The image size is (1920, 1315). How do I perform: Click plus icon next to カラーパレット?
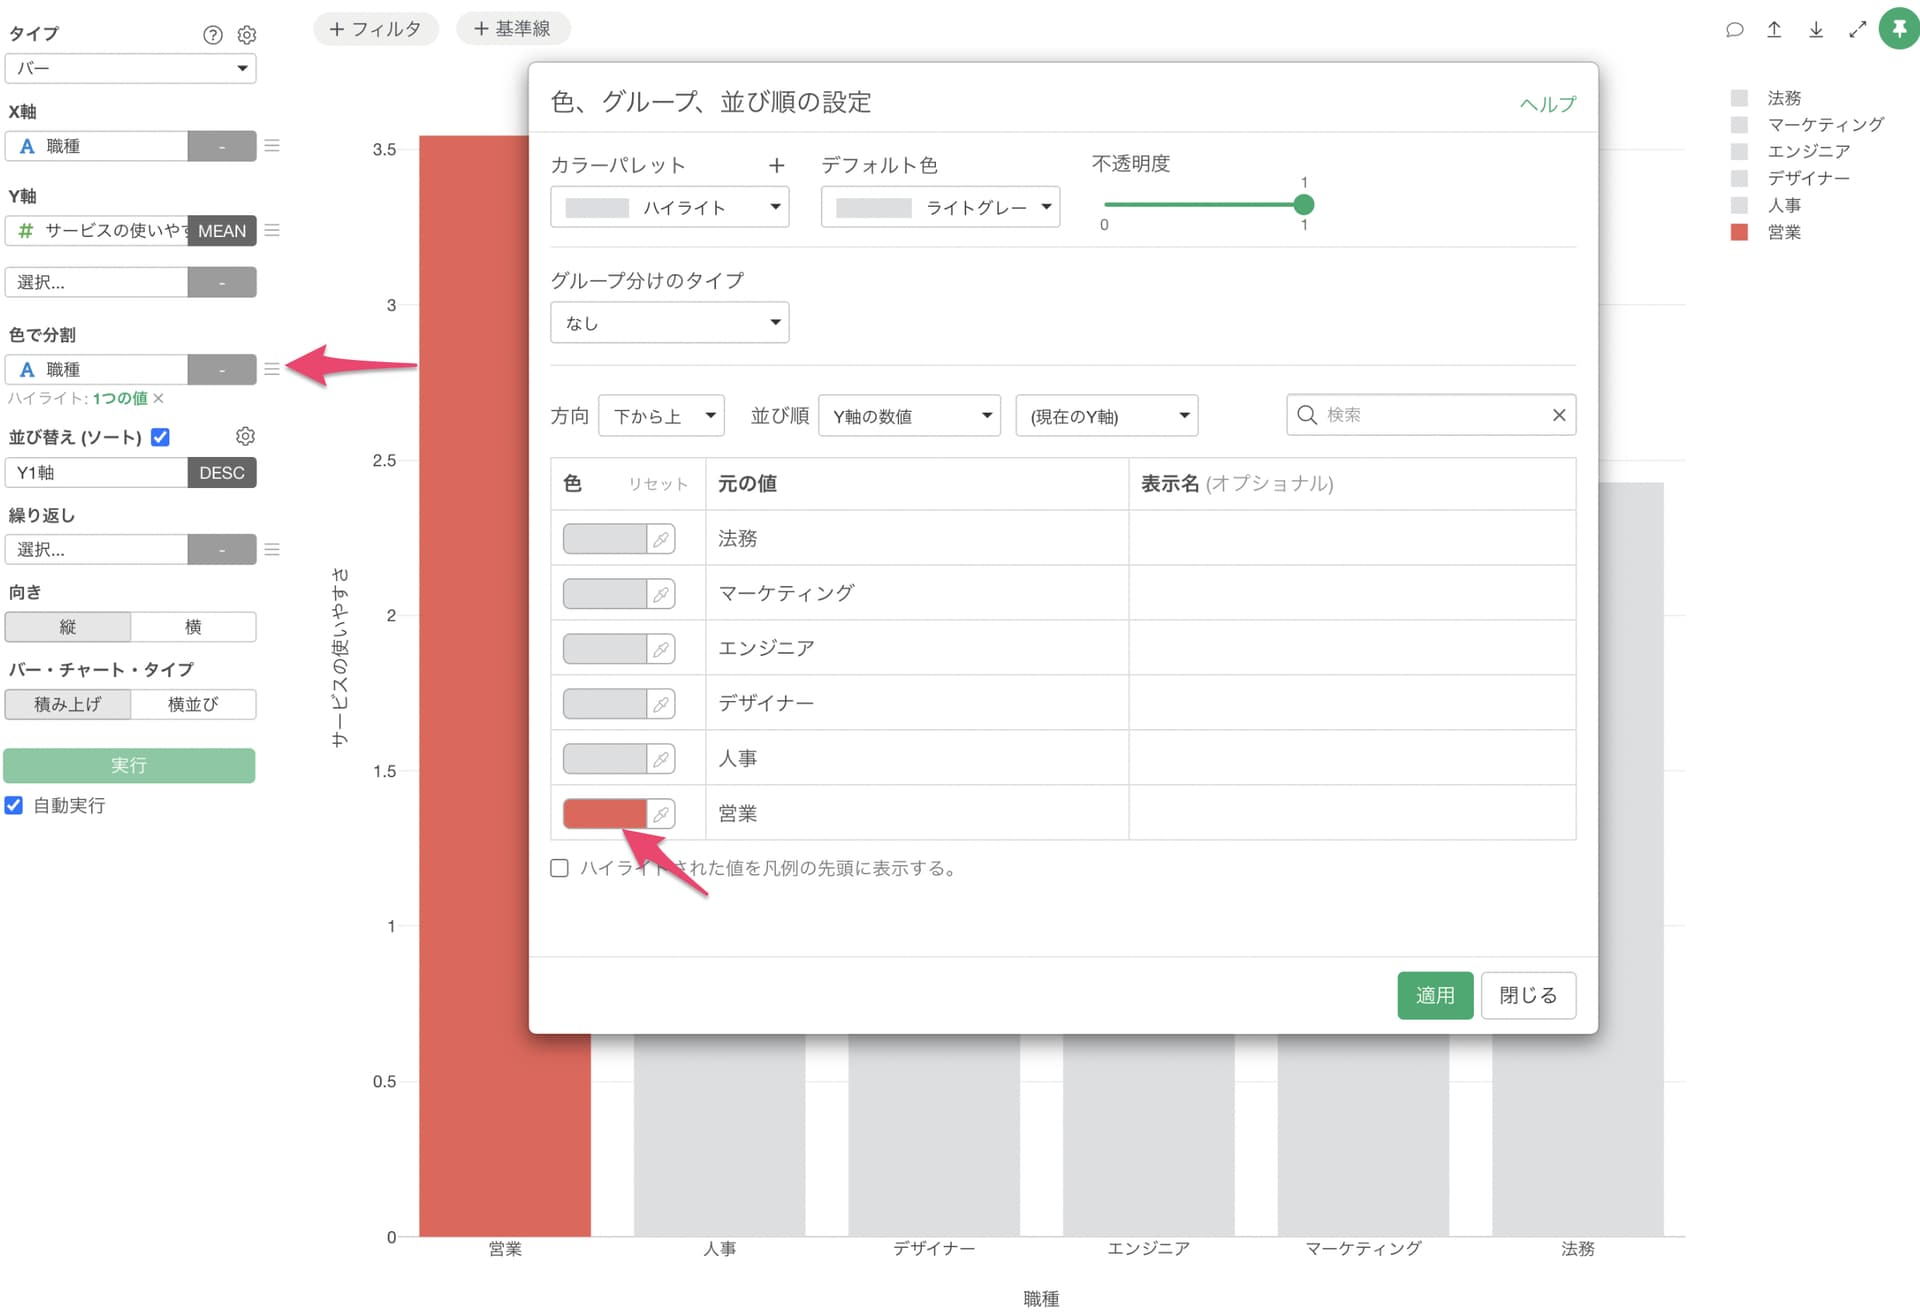click(776, 166)
